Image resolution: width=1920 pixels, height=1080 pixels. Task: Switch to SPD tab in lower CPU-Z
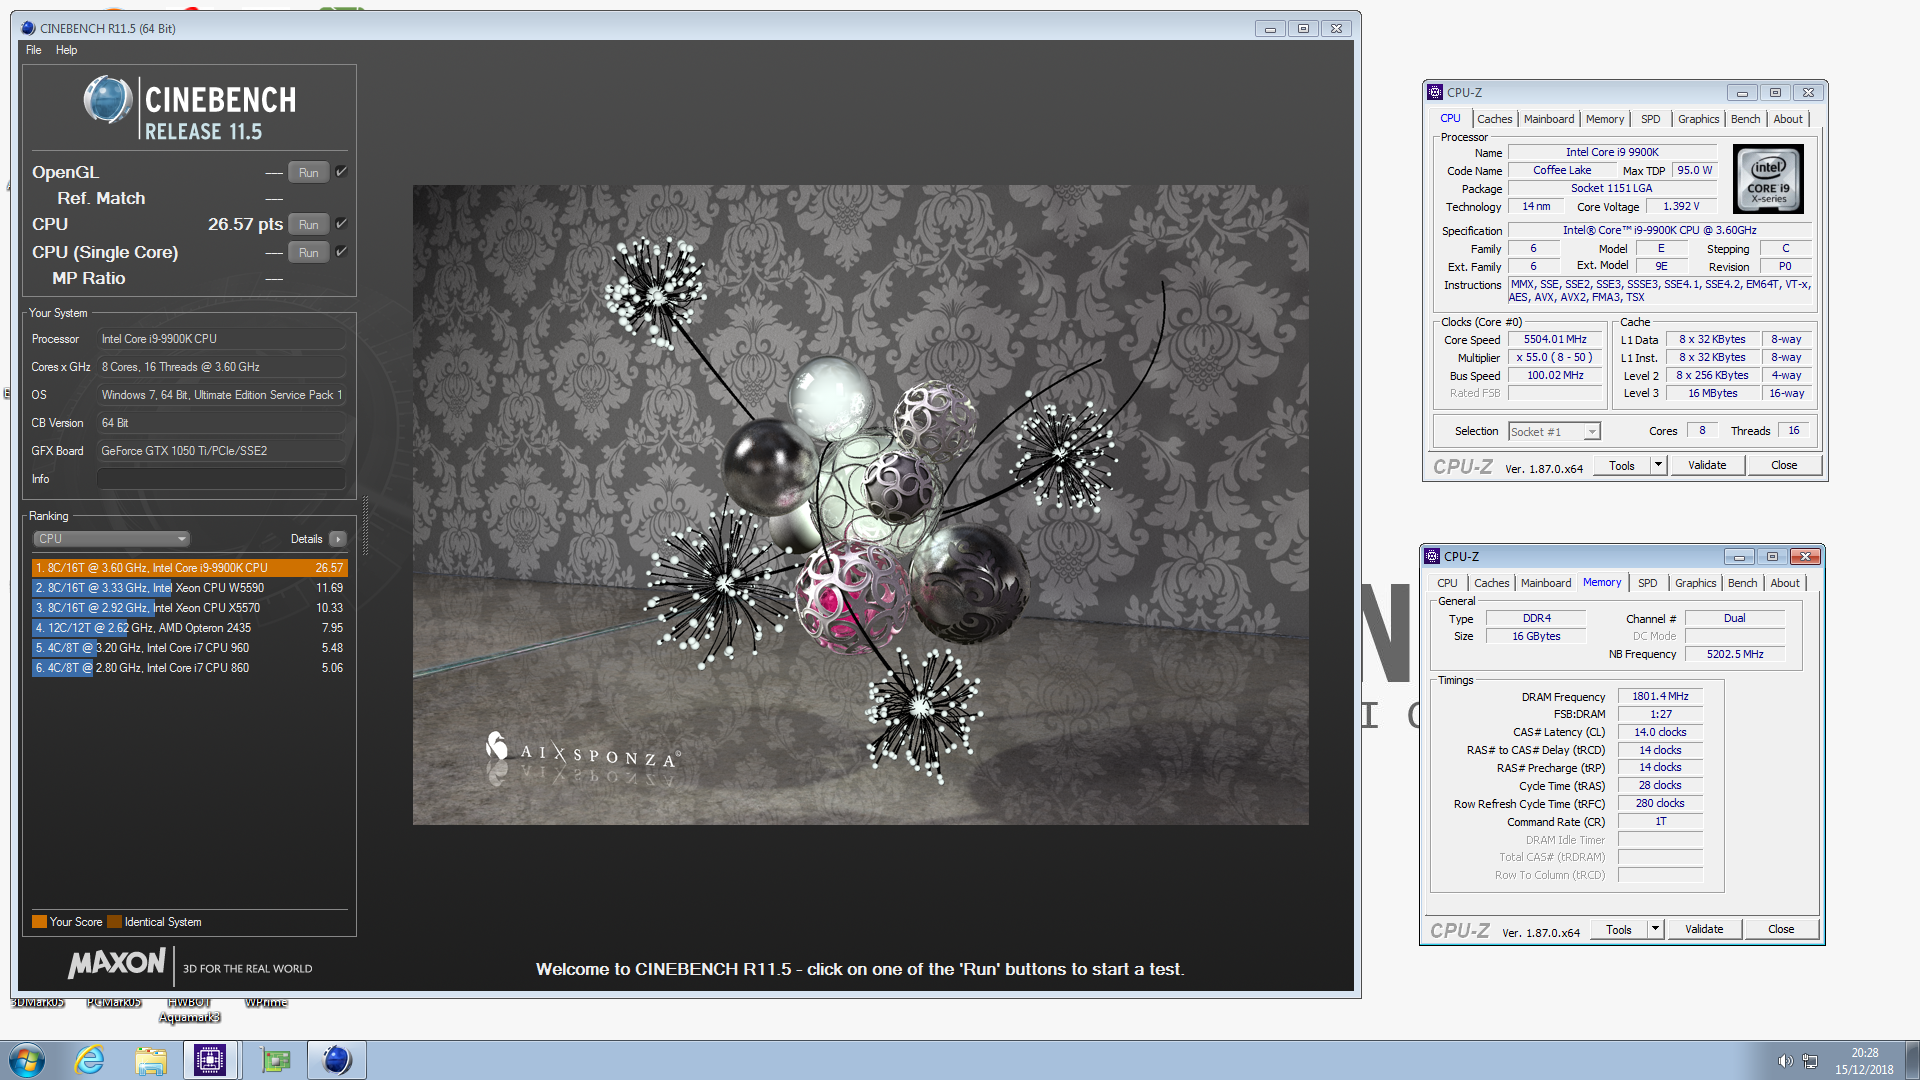(1648, 583)
